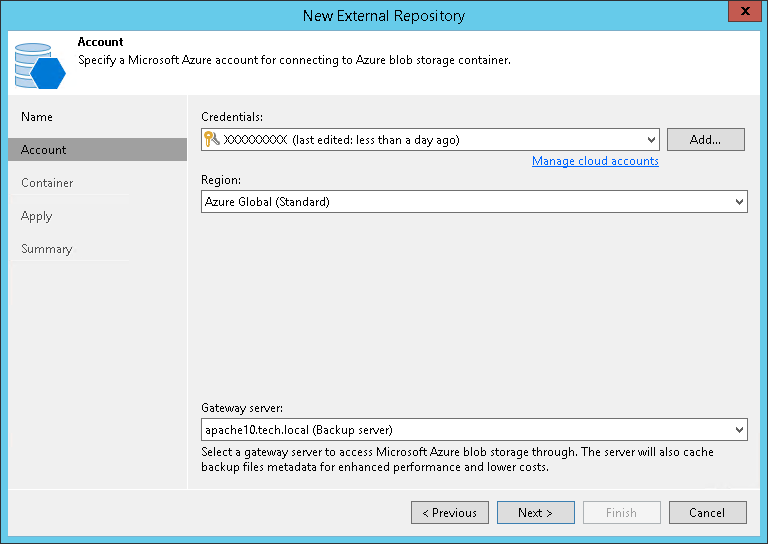Proceed with the Next button
Viewport: 768px width, 544px height.
(x=536, y=513)
